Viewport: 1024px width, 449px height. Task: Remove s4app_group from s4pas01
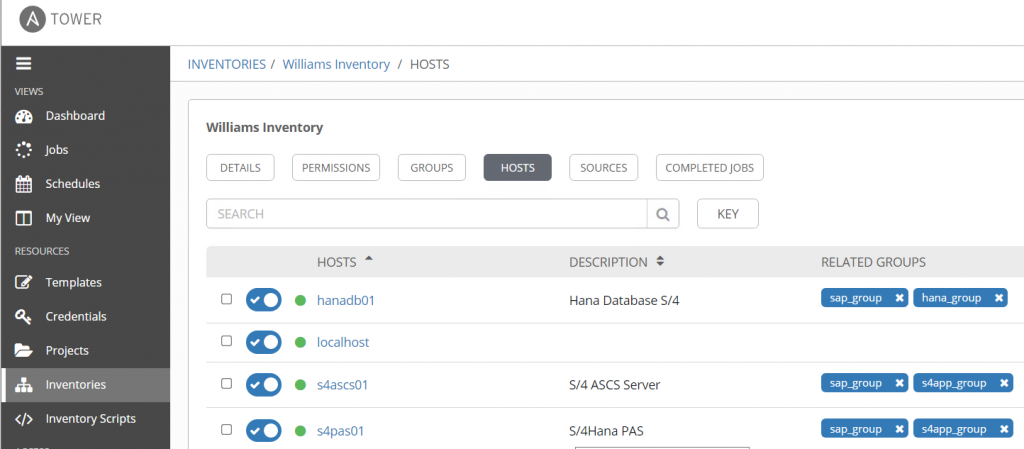point(1004,429)
